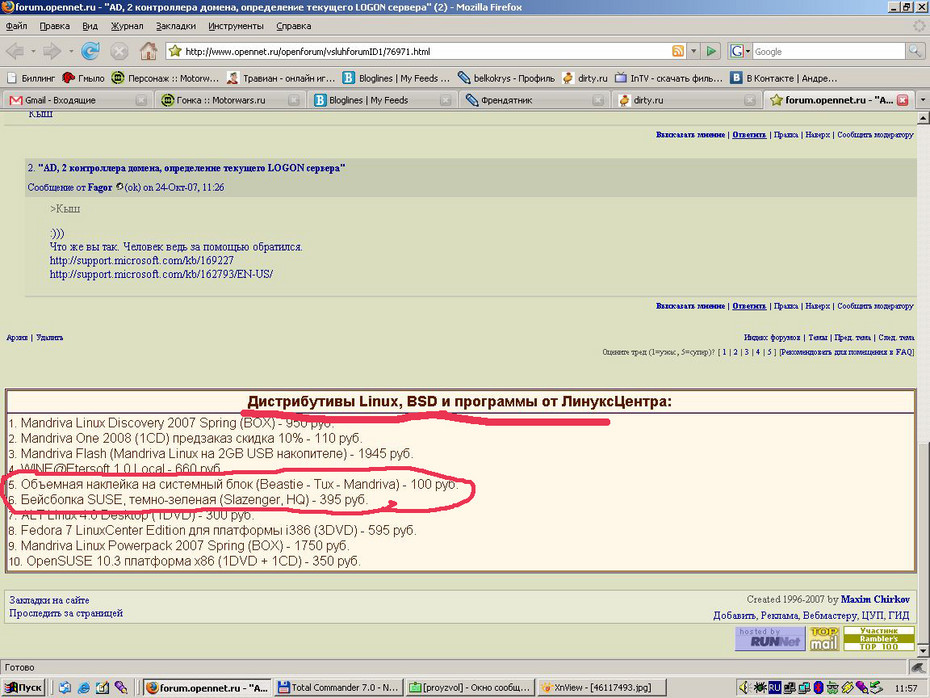Close the forum.opennet.ru tab
930x698 pixels.
tap(903, 100)
